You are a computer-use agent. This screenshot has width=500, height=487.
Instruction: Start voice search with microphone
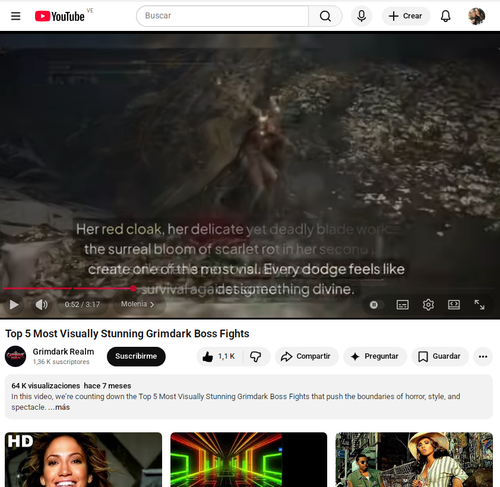pyautogui.click(x=361, y=16)
